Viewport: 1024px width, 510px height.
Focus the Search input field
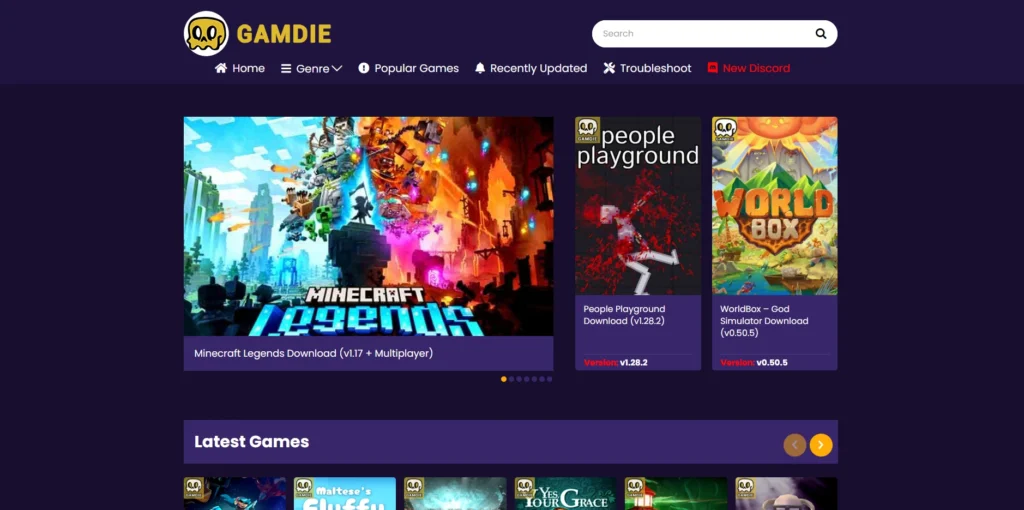(x=714, y=34)
